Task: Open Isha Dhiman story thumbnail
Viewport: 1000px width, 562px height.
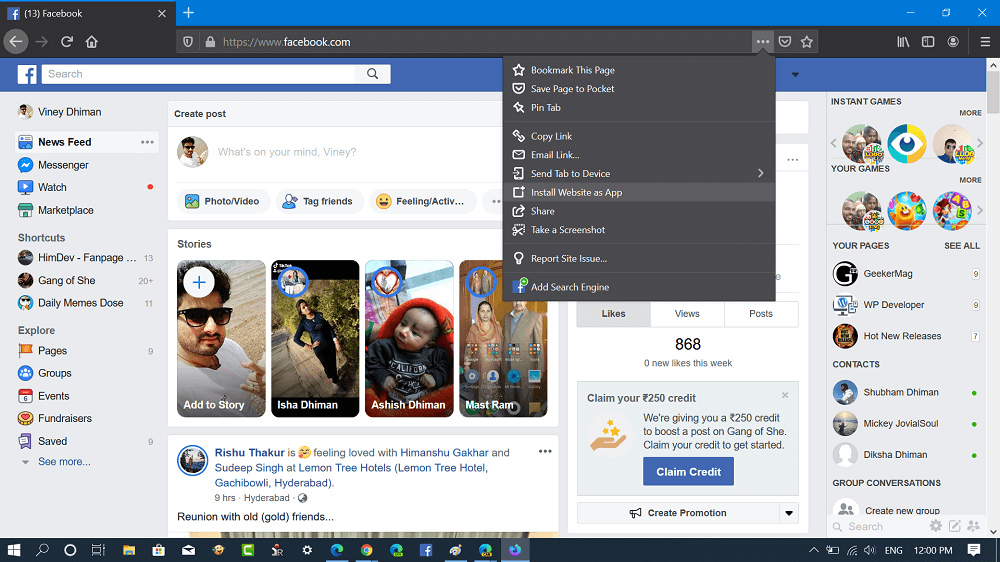Action: point(315,339)
